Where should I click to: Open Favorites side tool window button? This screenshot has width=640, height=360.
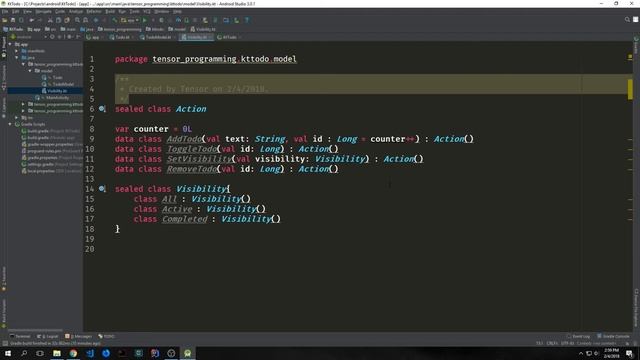pos(4,279)
